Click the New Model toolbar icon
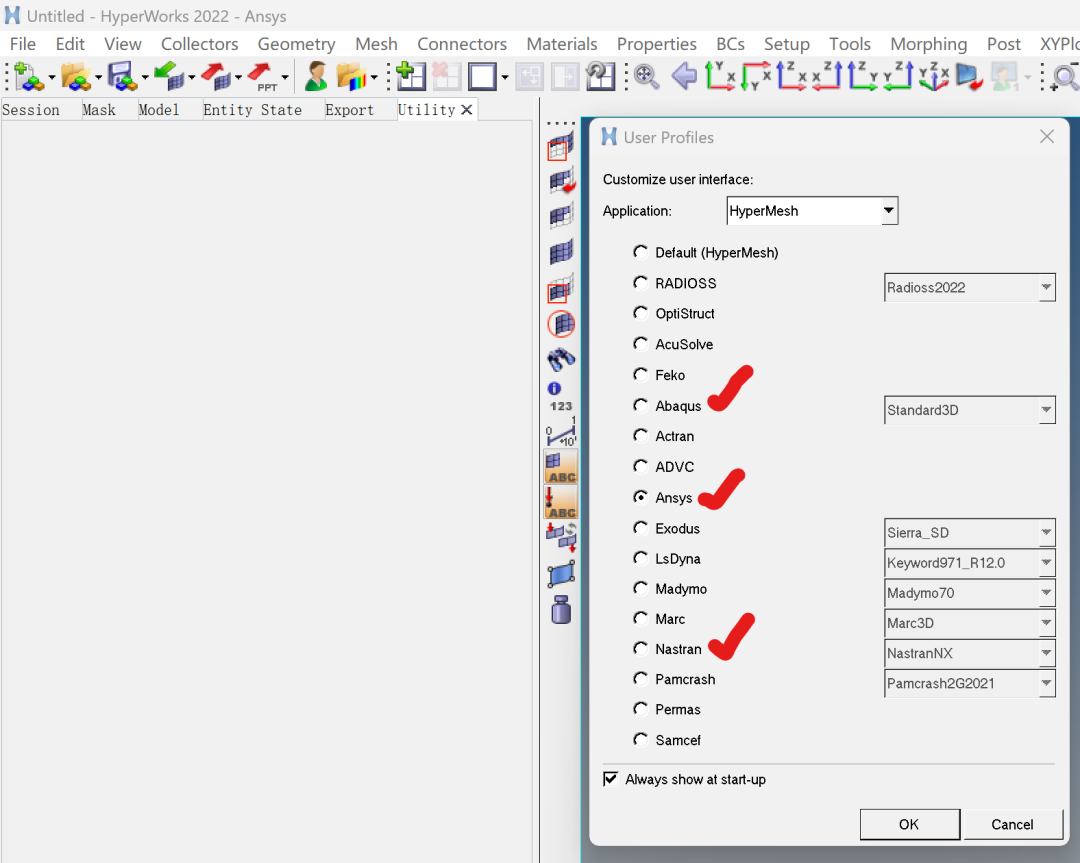1080x863 pixels. click(28, 76)
